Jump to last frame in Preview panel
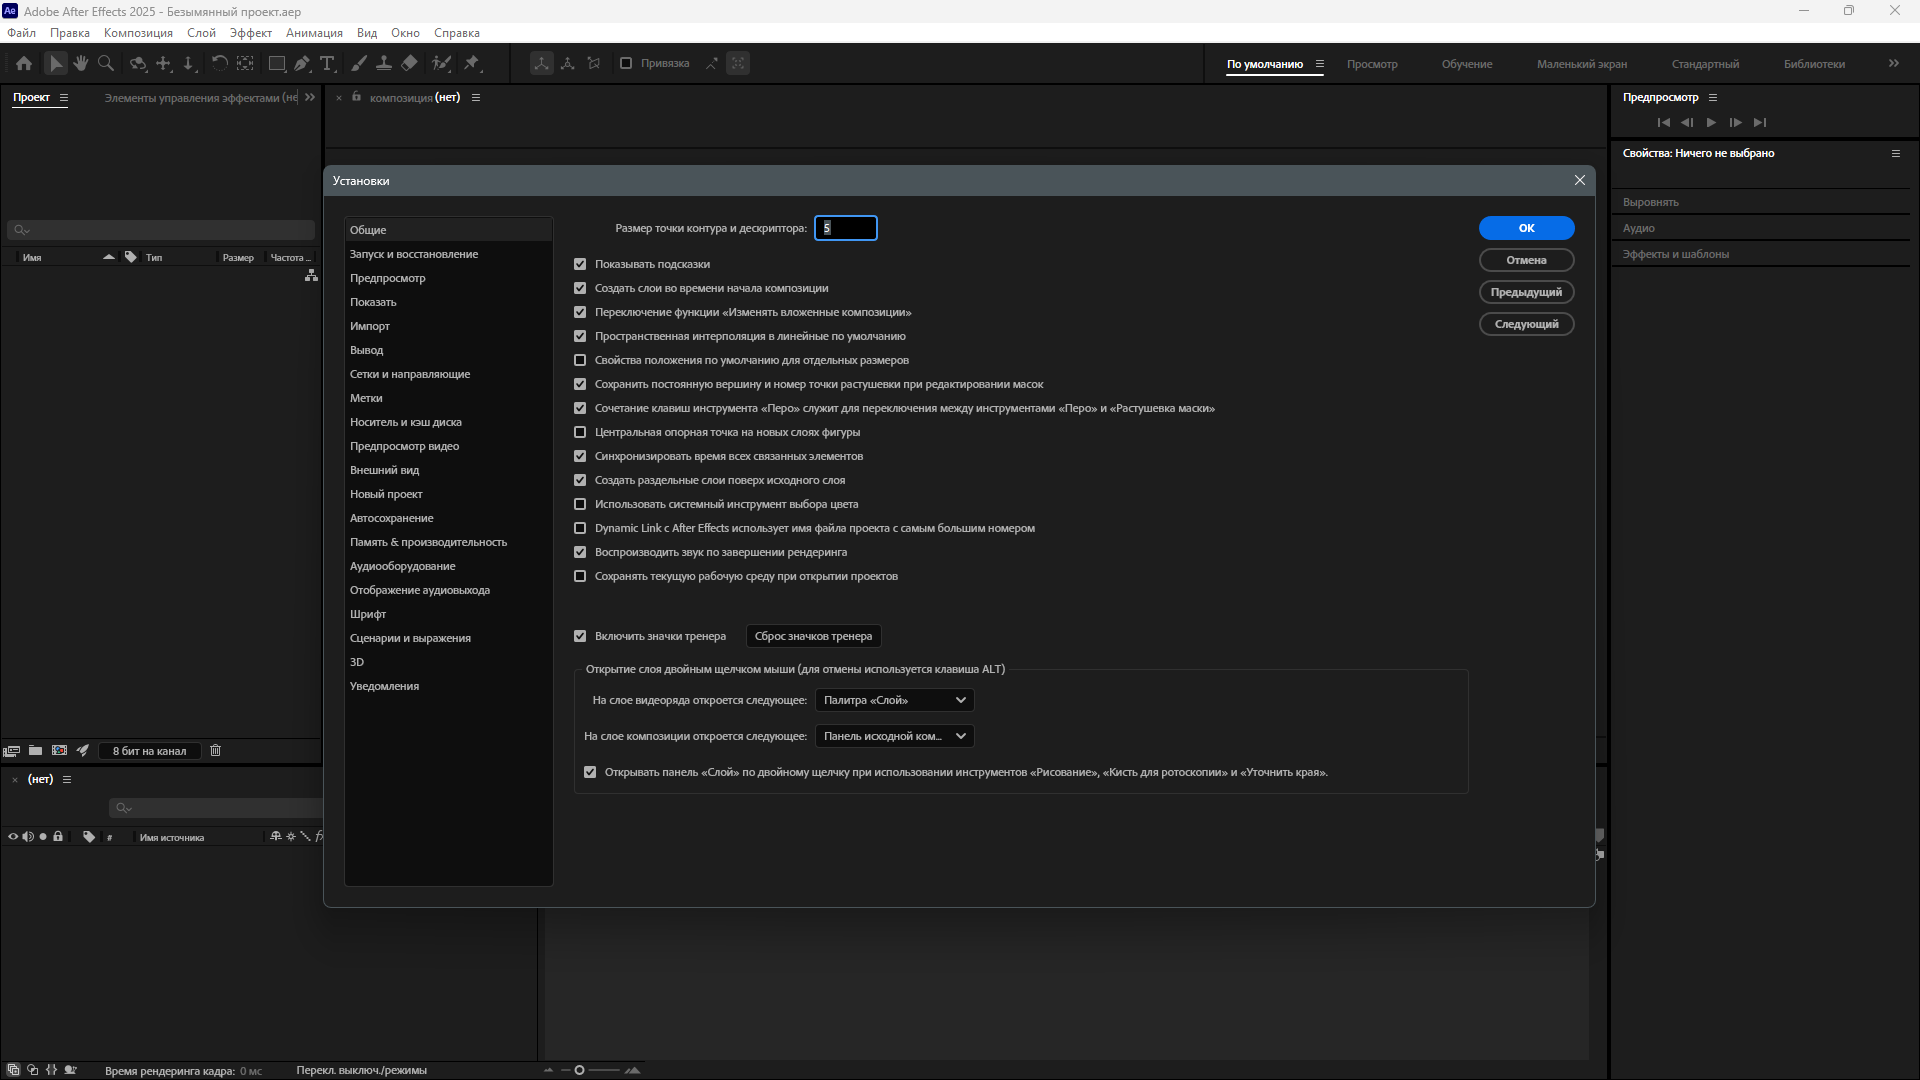This screenshot has width=1920, height=1080. pos(1760,122)
